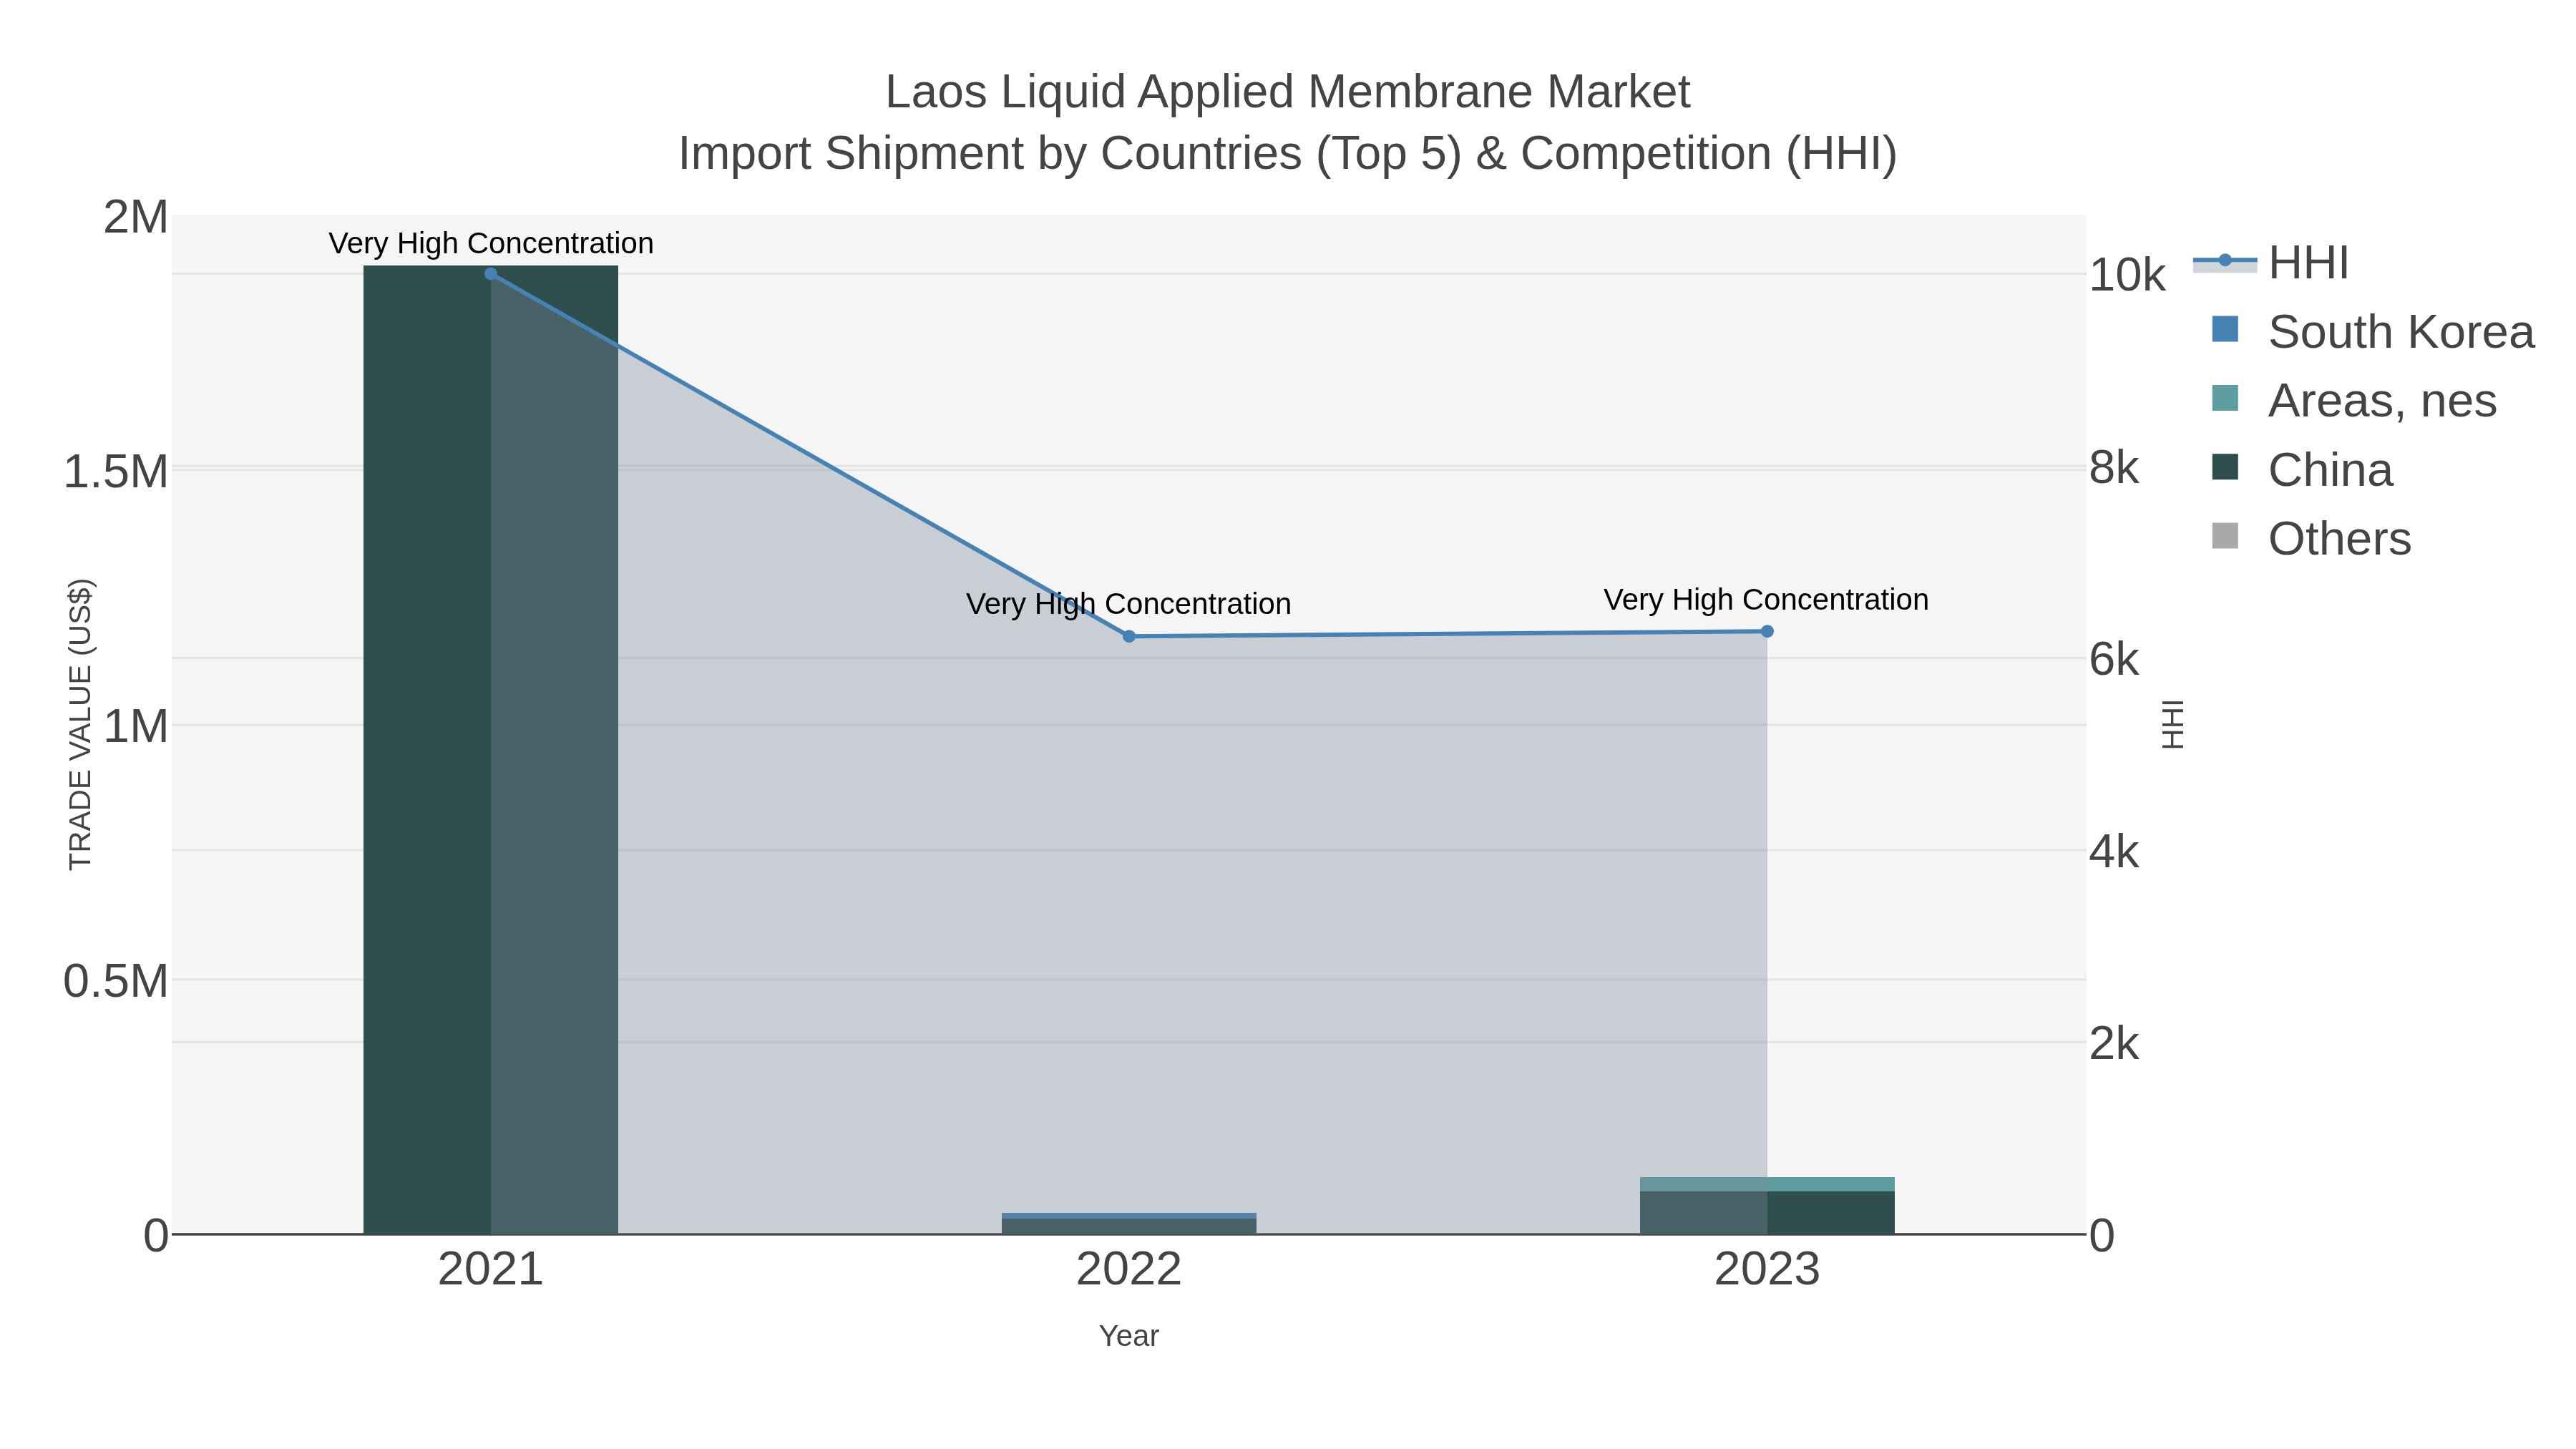2576x1449 pixels.
Task: Click the 8k tick on HHI axis
Action: pyautogui.click(x=2114, y=468)
